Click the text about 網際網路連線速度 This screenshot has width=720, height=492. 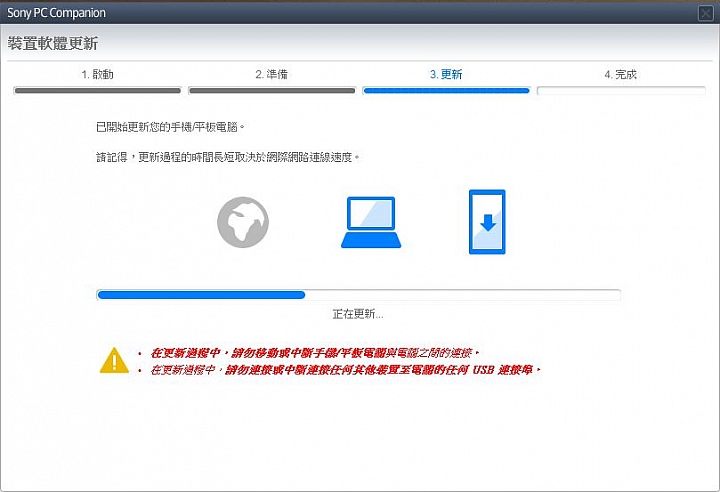228,158
